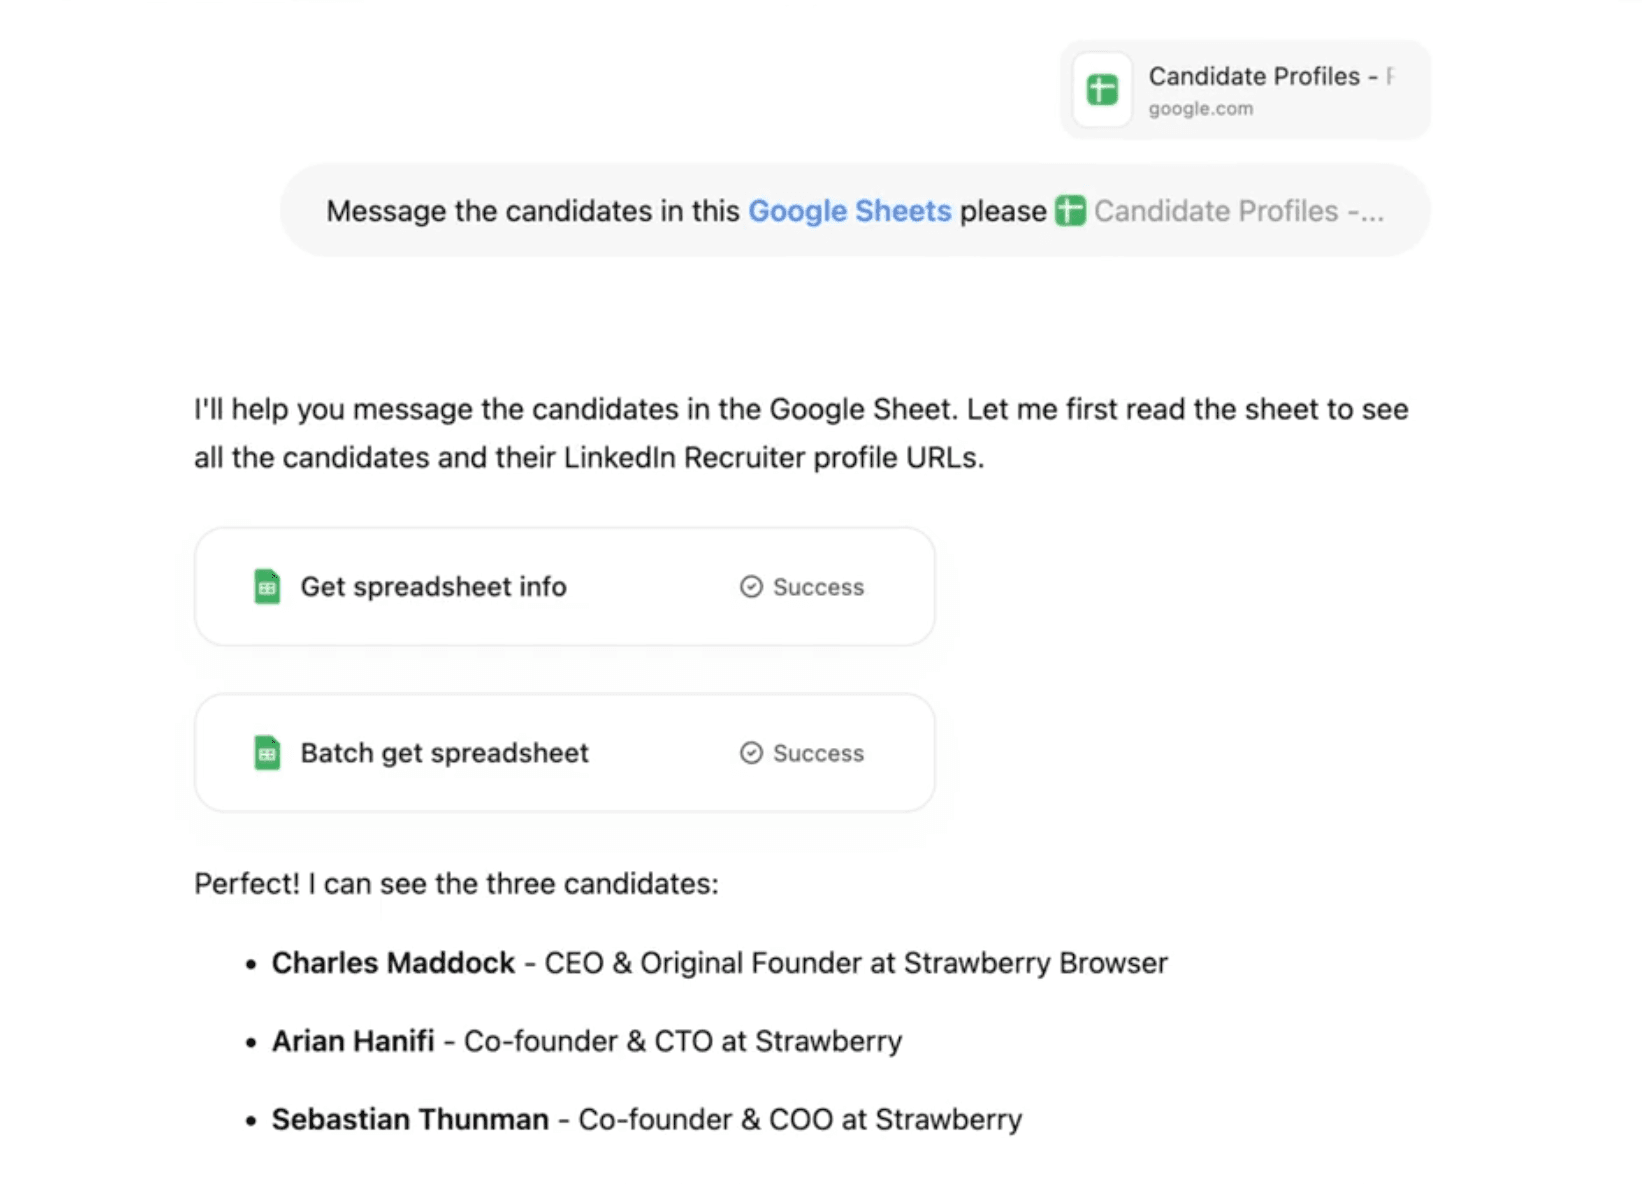Click the google.com domain under Candidate Profiles
Viewport: 1642px width, 1184px height.
[x=1200, y=109]
